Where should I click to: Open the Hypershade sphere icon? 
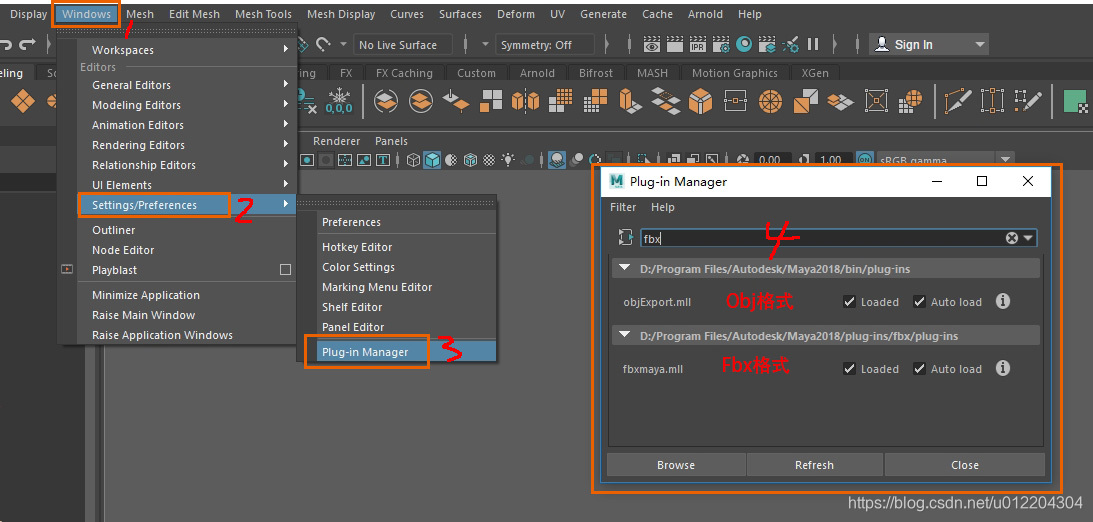(744, 45)
